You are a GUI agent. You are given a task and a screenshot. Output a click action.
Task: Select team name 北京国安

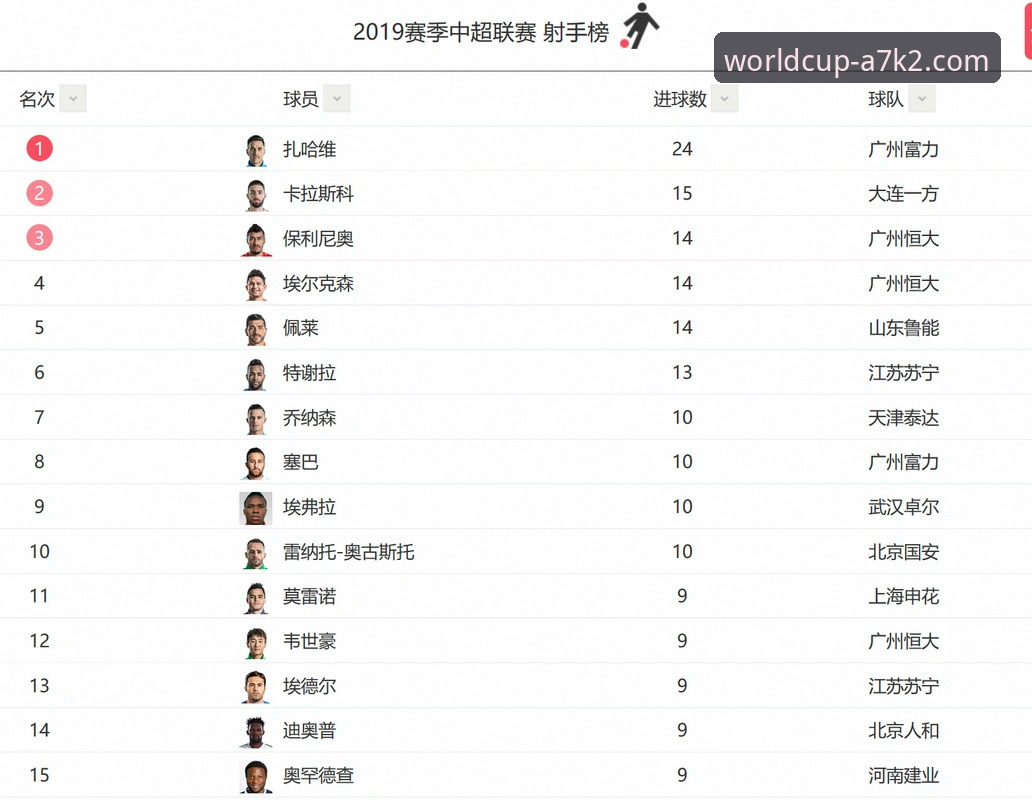coord(904,552)
